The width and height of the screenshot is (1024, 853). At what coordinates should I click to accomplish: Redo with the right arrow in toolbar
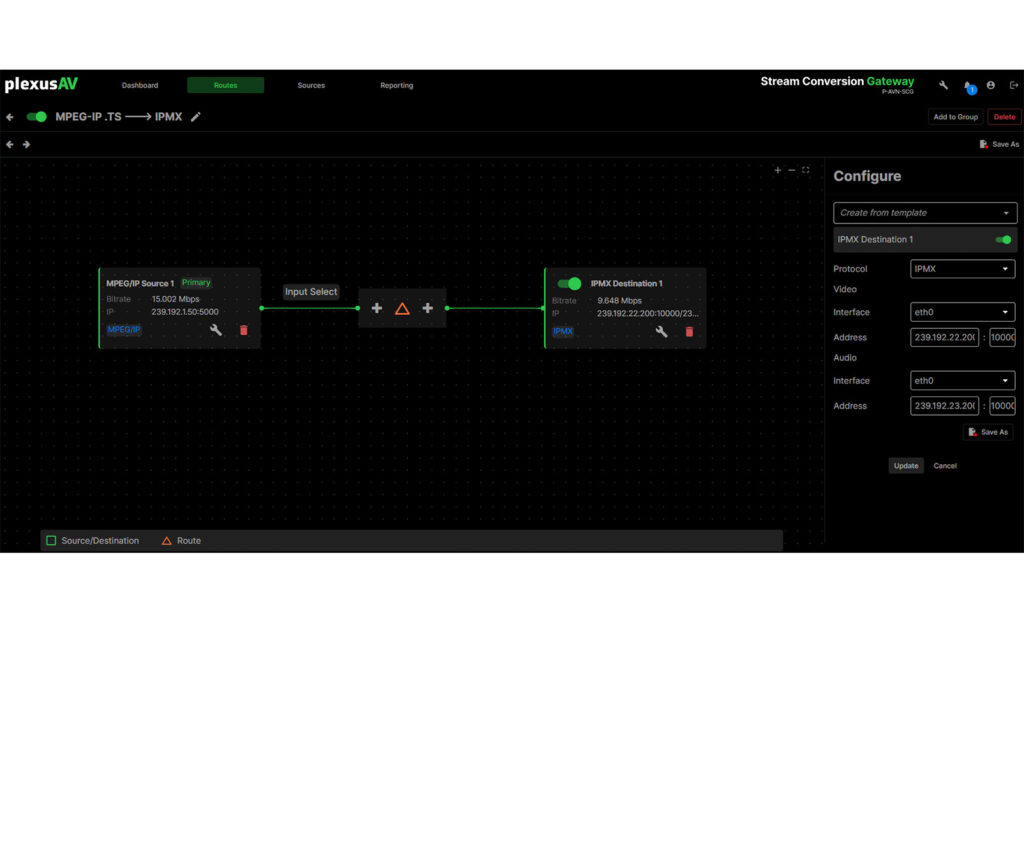point(26,144)
